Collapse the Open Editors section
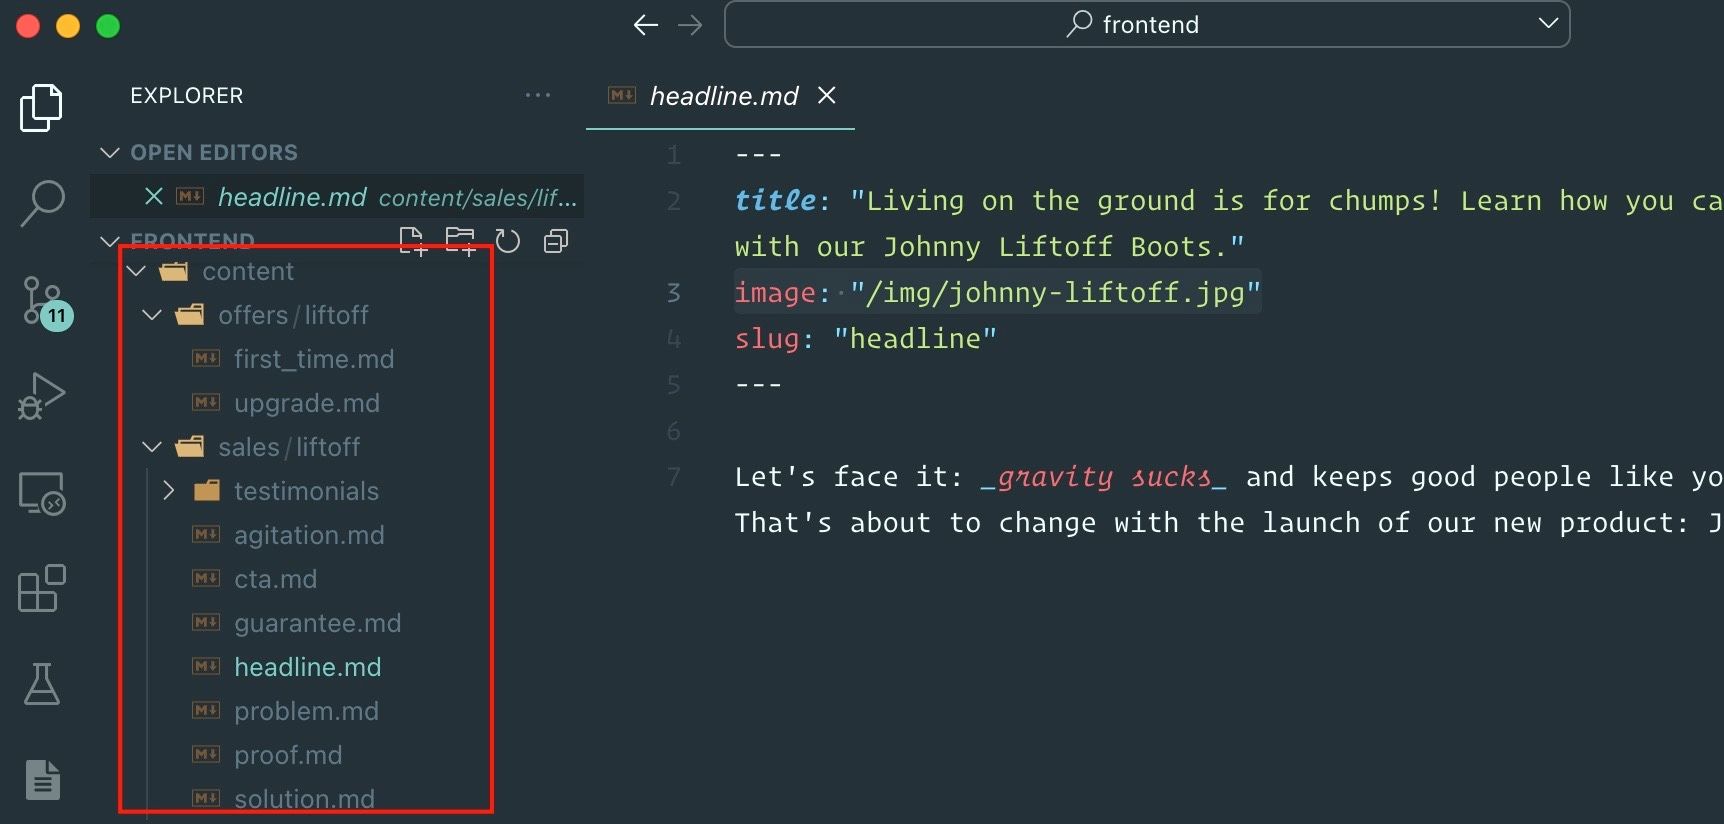 [110, 152]
